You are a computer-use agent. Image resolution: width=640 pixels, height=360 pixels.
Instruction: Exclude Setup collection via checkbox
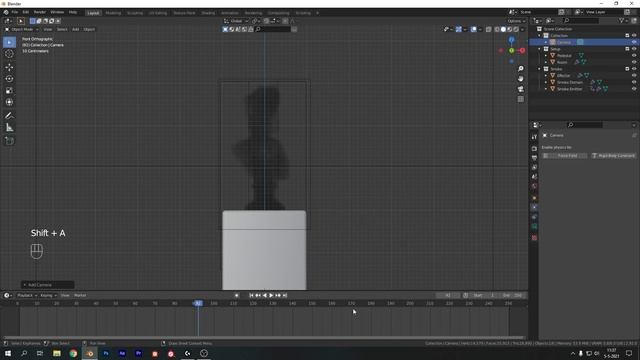coord(627,49)
